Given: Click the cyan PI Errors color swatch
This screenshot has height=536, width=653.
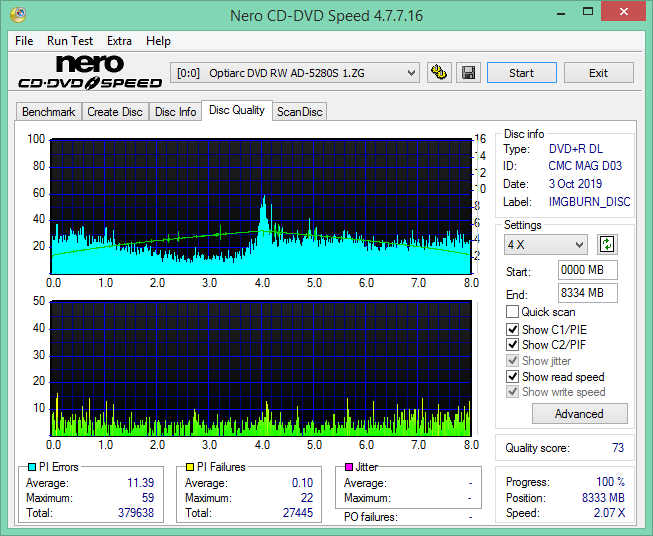Looking at the screenshot, I should click(31, 467).
